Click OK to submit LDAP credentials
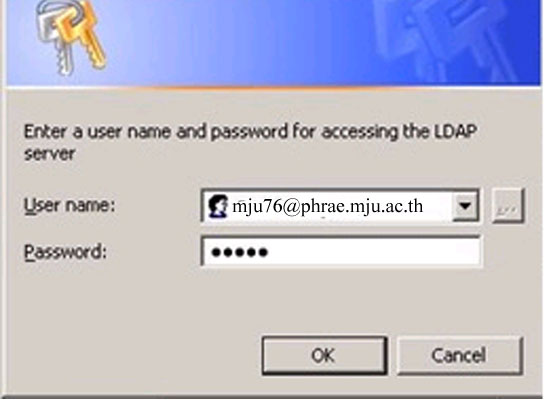 tap(324, 355)
